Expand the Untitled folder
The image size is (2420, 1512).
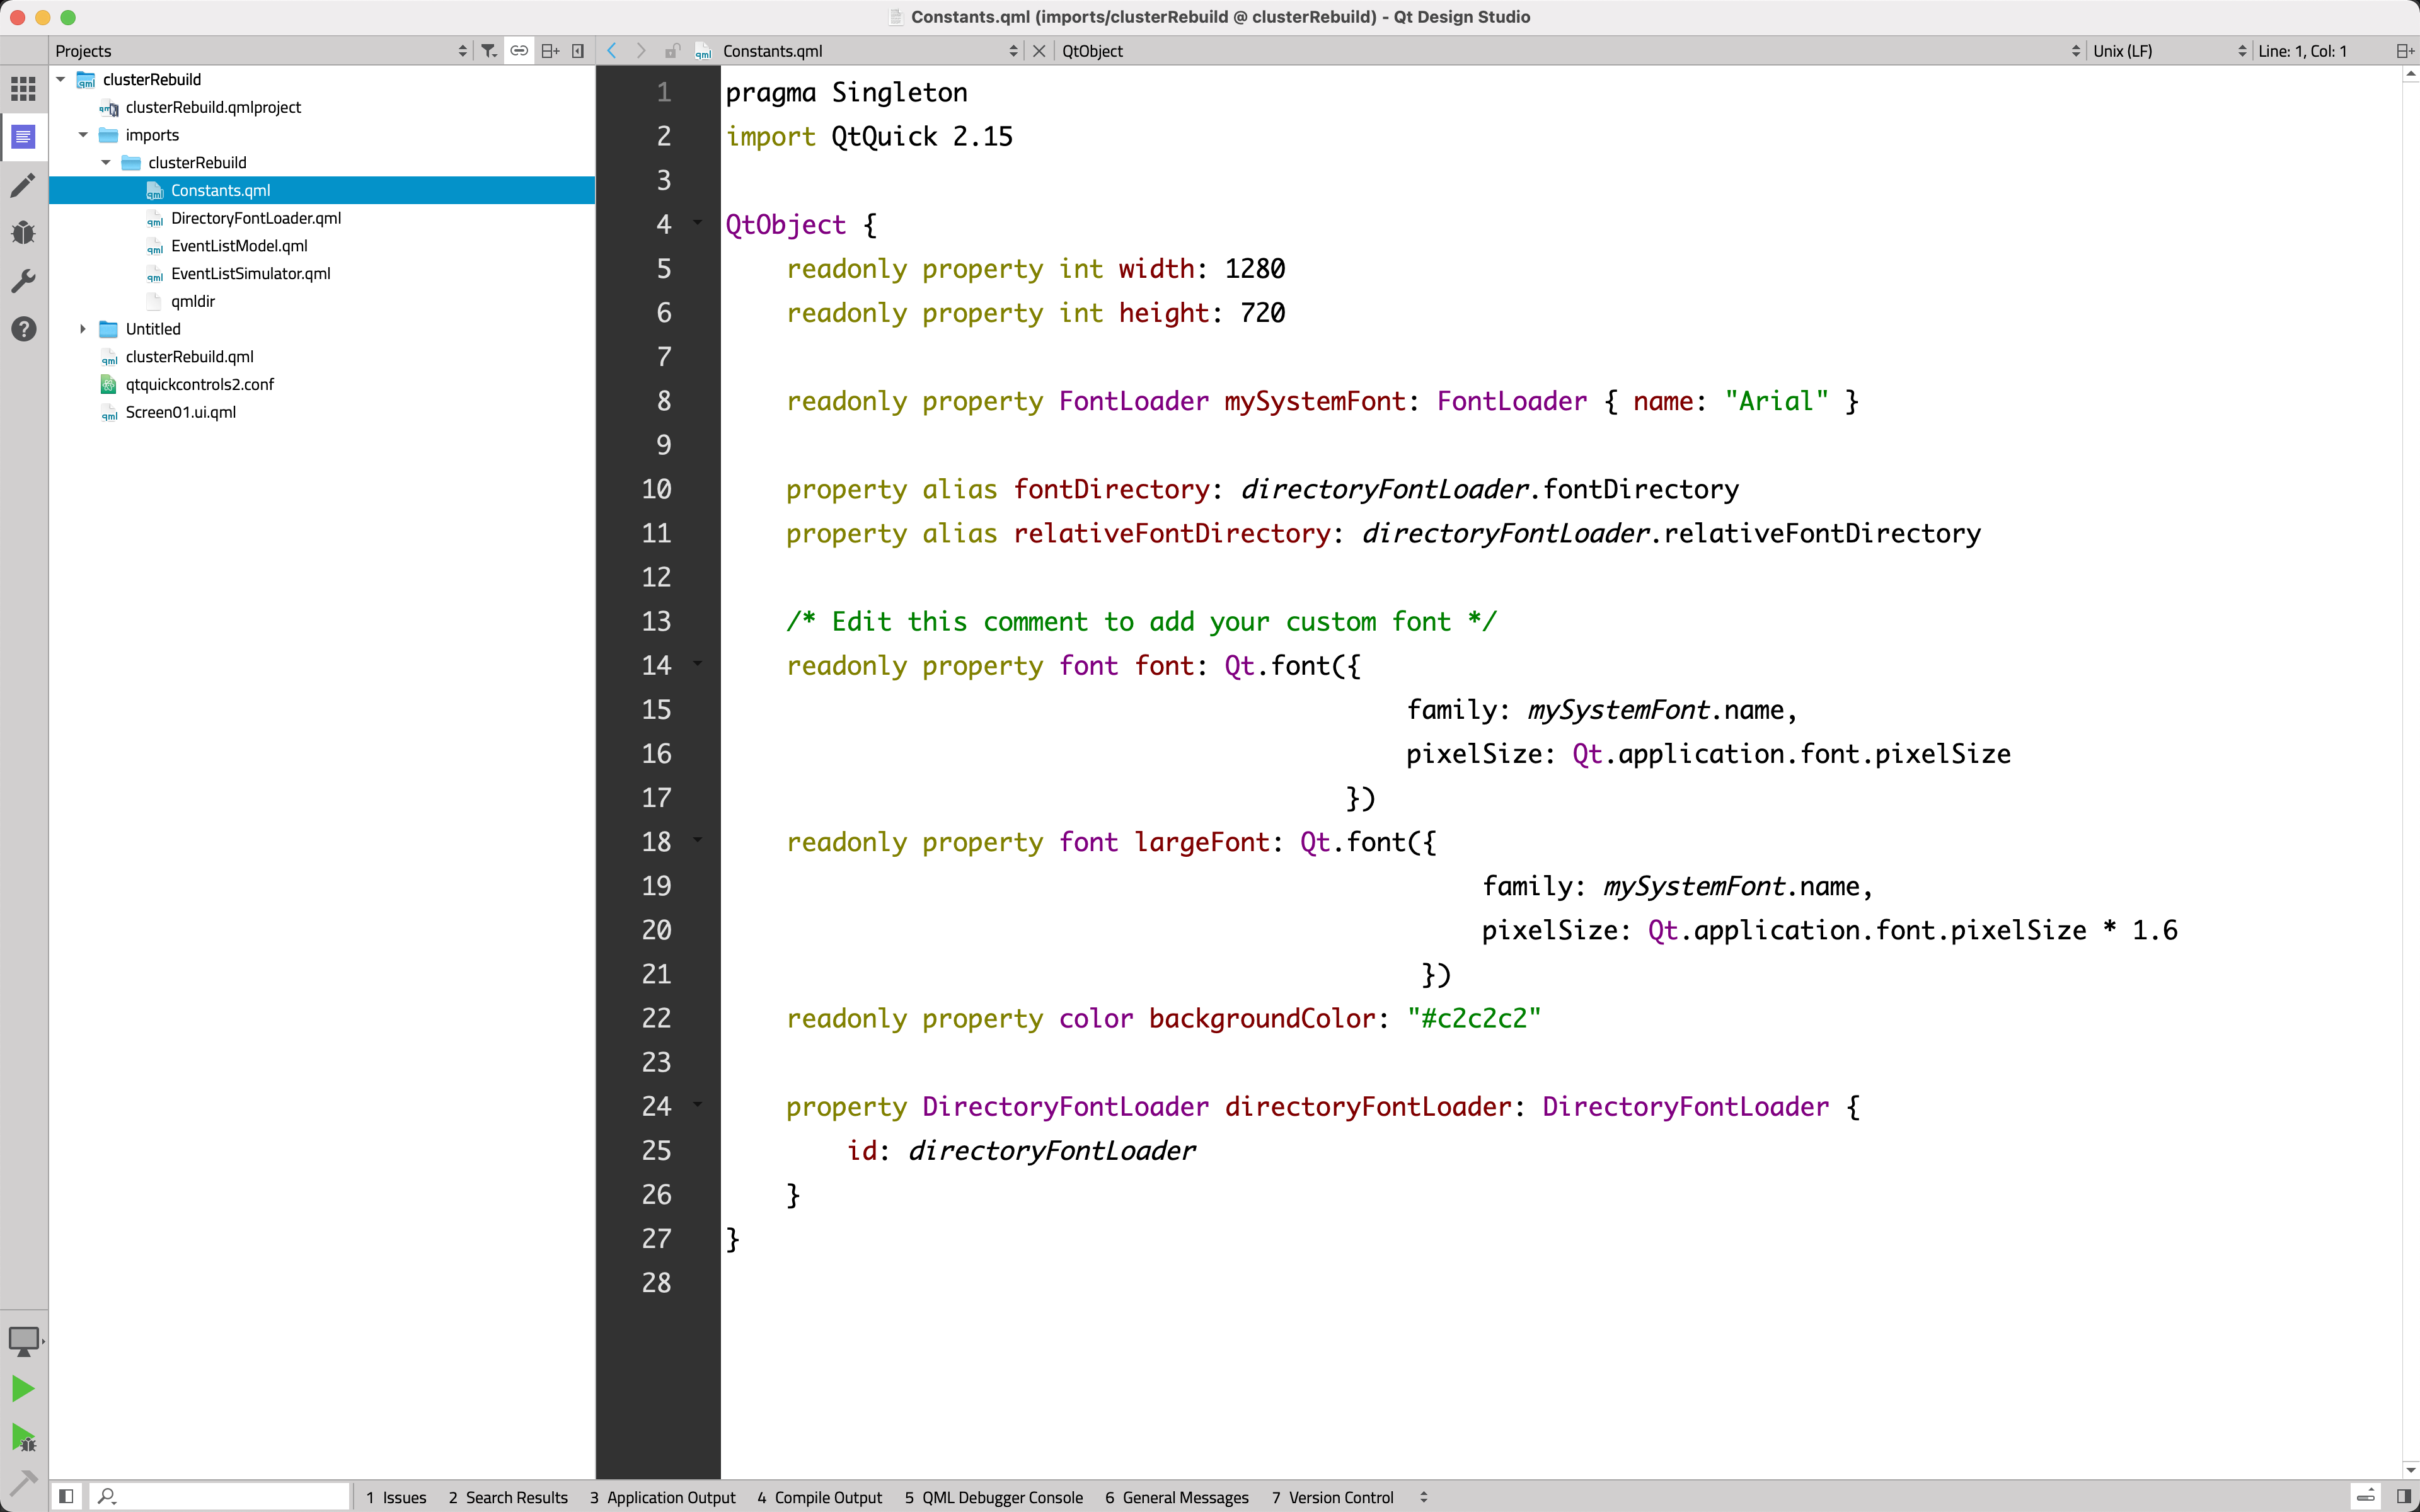tap(84, 329)
